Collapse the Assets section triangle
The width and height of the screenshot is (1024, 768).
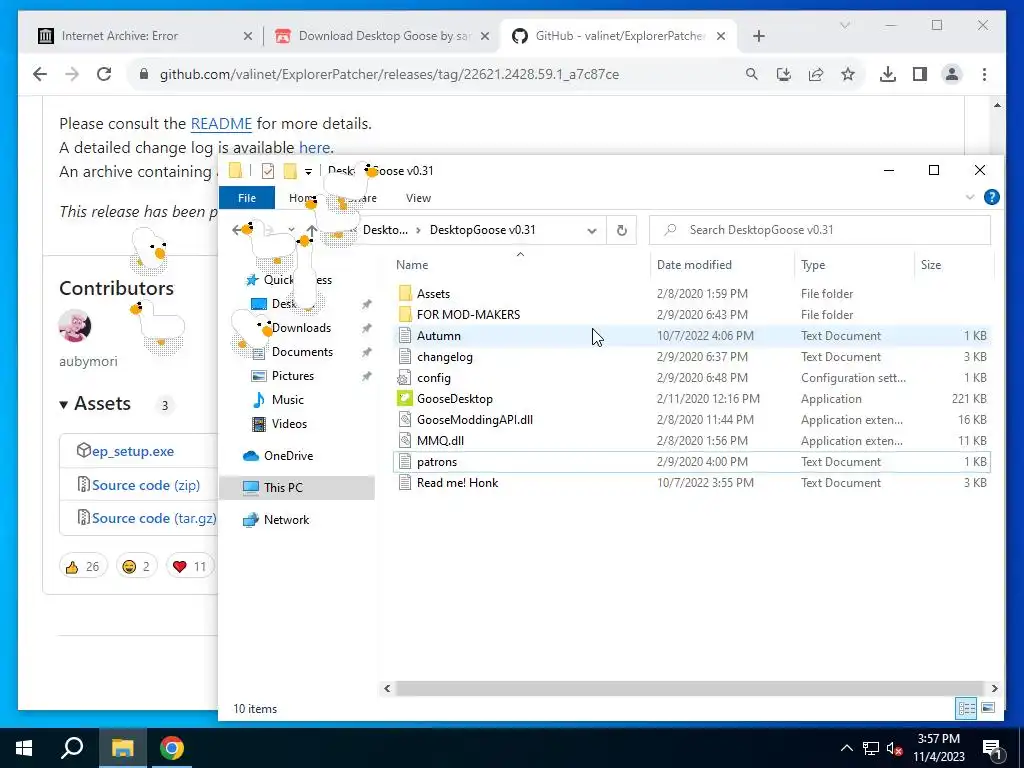[x=63, y=405]
